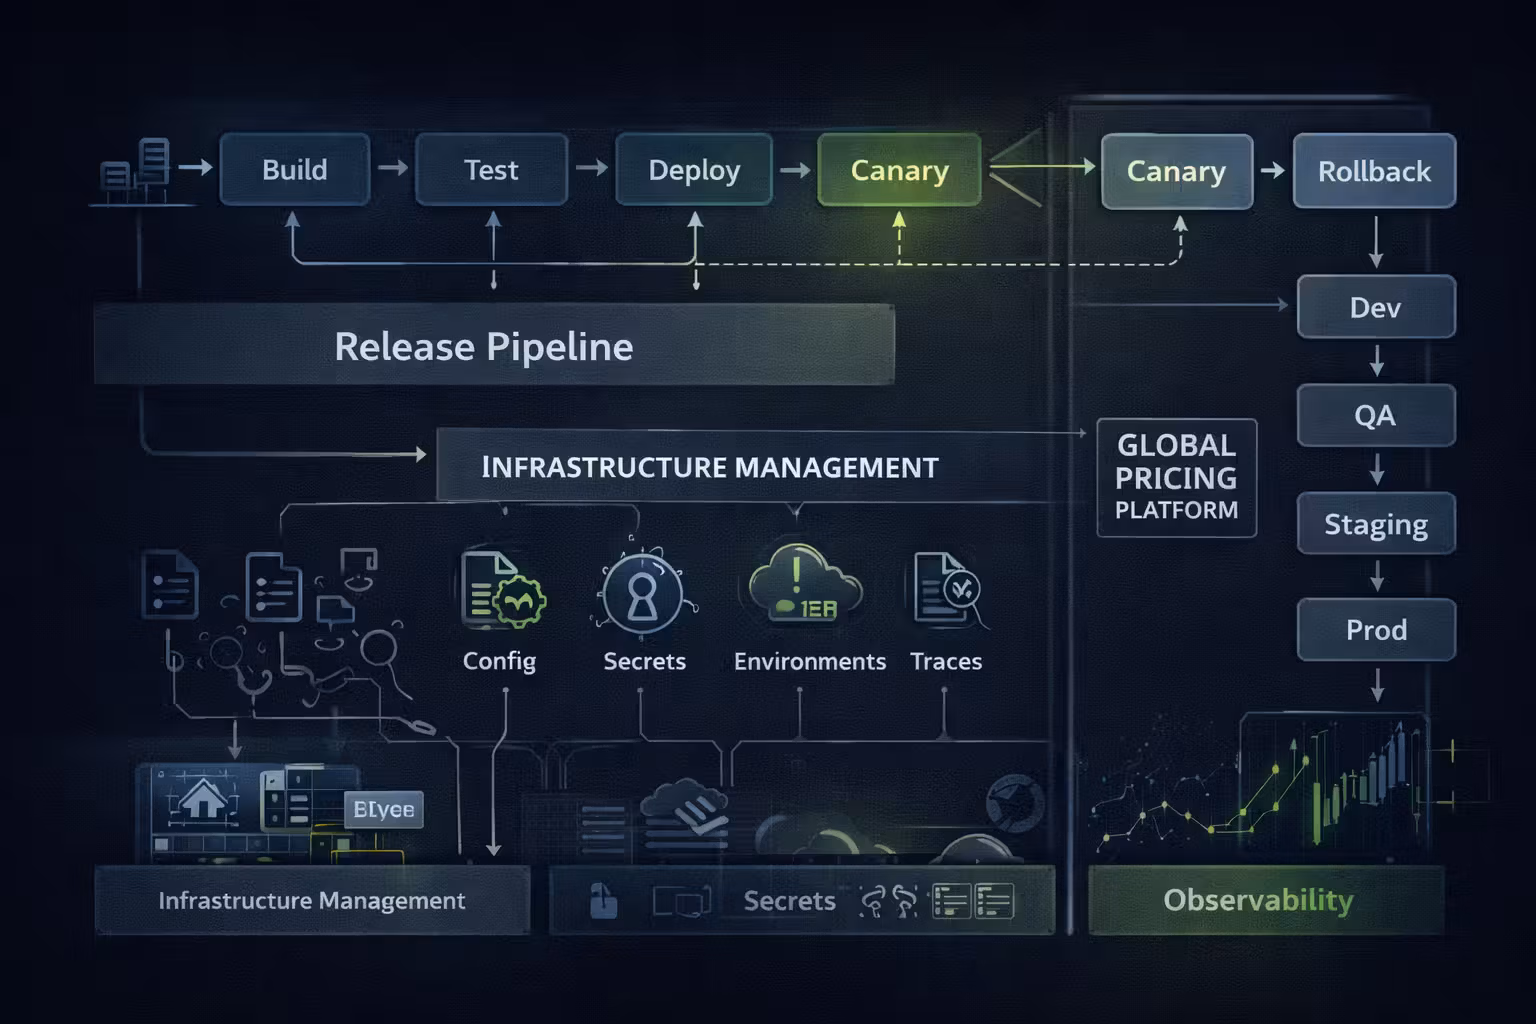This screenshot has width=1536, height=1024.
Task: Click the Secrets keyhole icon
Action: (x=643, y=595)
